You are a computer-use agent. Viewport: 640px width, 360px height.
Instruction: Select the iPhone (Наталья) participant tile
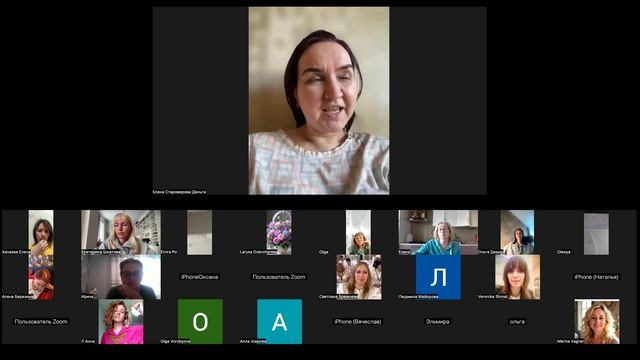(596, 277)
